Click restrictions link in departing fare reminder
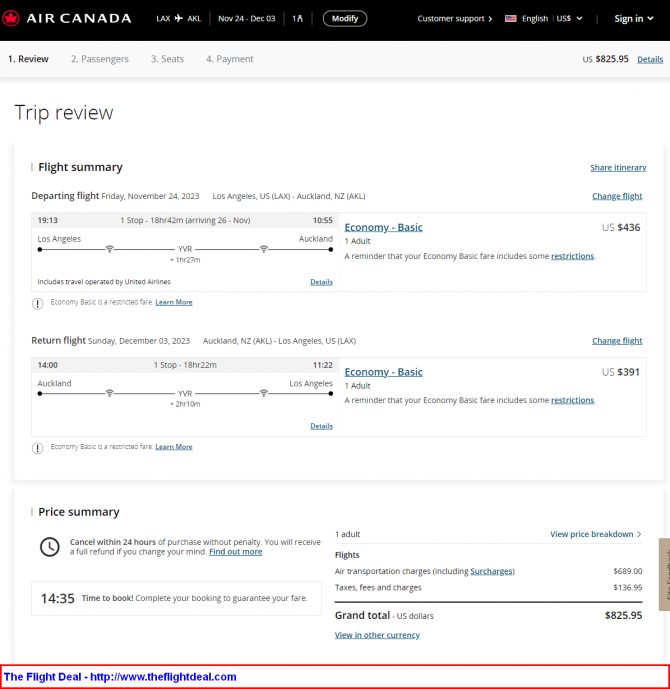This screenshot has height=689, width=670. [x=572, y=256]
